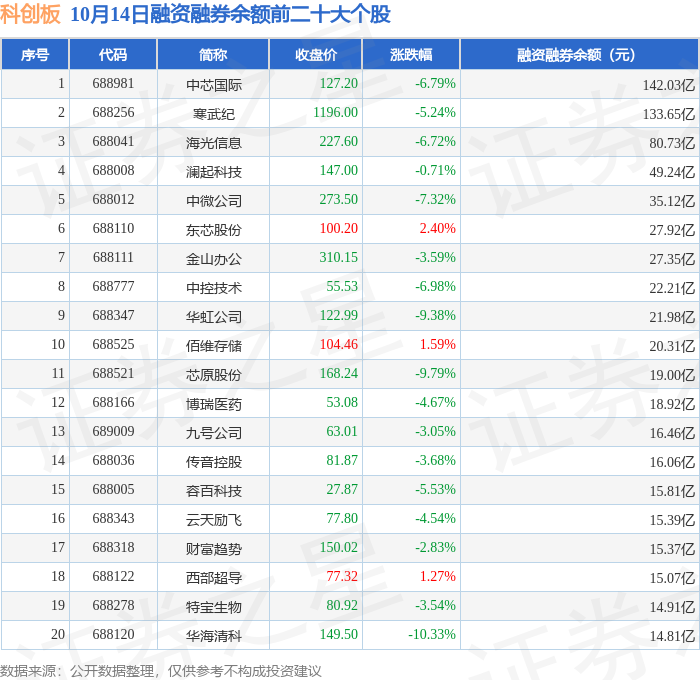Click change percentage -6.72%

click(x=435, y=142)
